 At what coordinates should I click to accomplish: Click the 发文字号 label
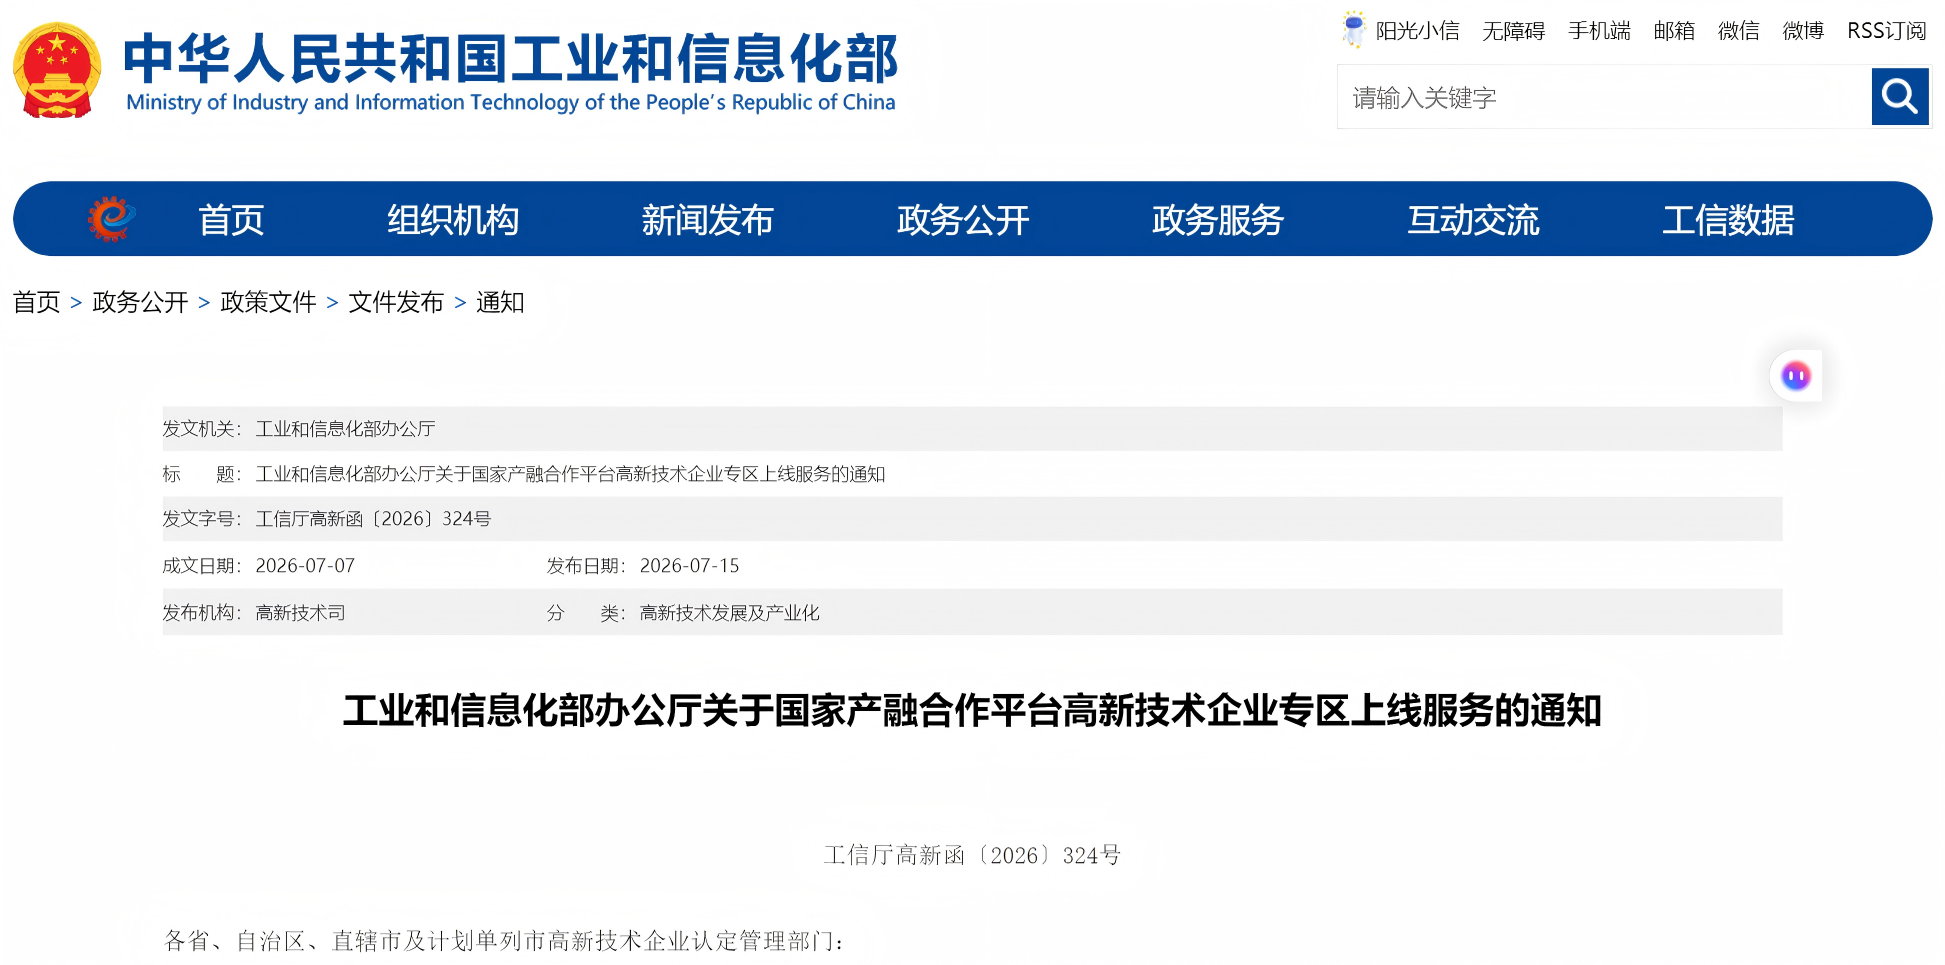pos(202,519)
